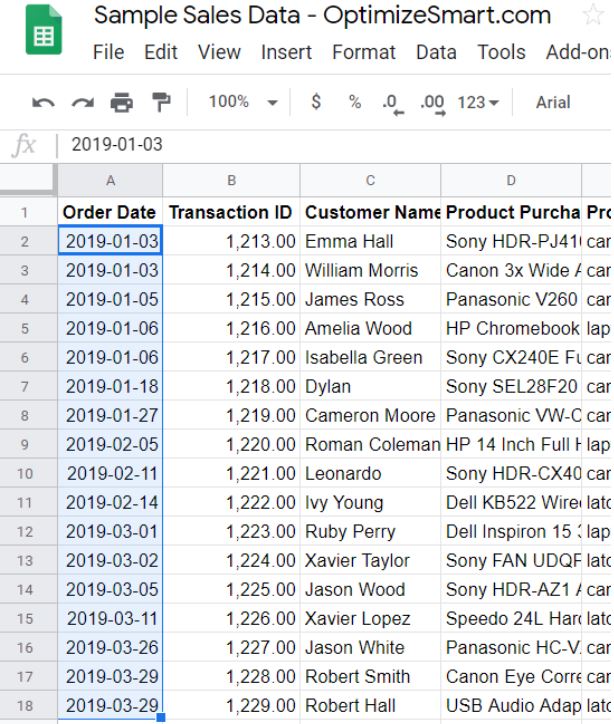
Task: Click product cell USB Audio Adap
Action: 511,706
